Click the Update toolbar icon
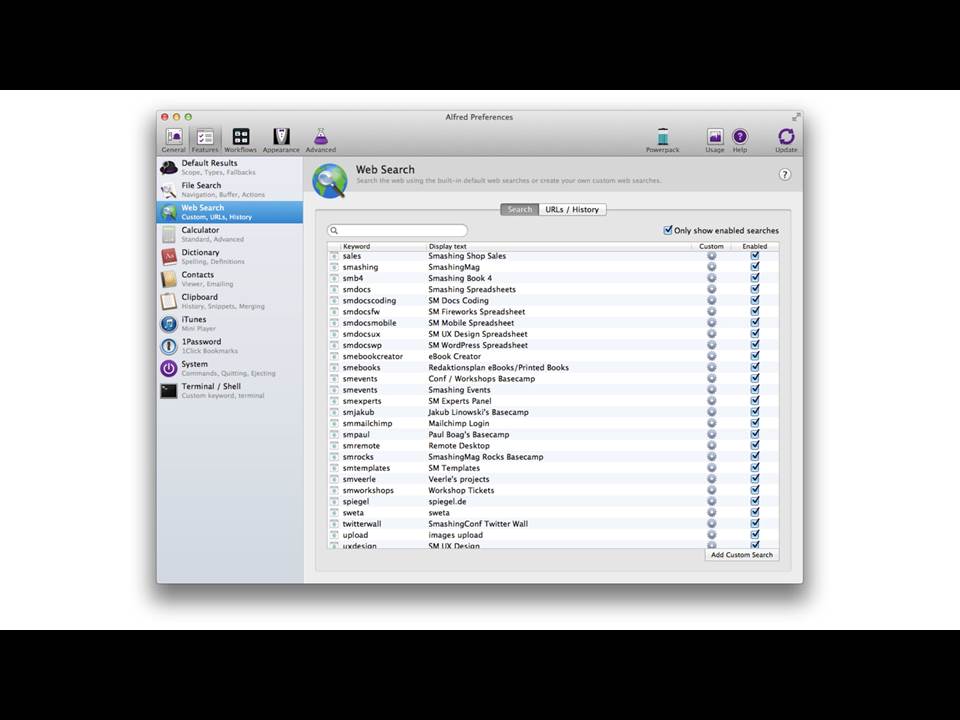 786,140
